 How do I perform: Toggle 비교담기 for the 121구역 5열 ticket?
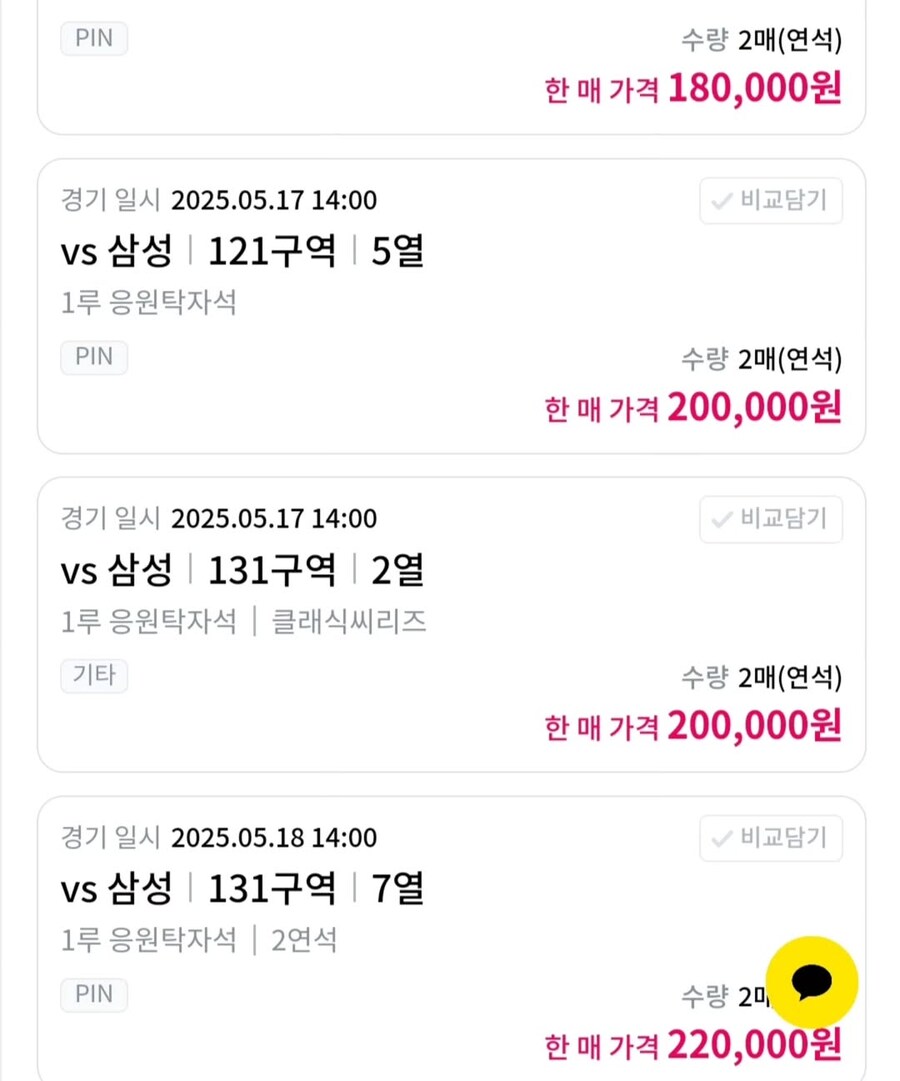tap(771, 201)
